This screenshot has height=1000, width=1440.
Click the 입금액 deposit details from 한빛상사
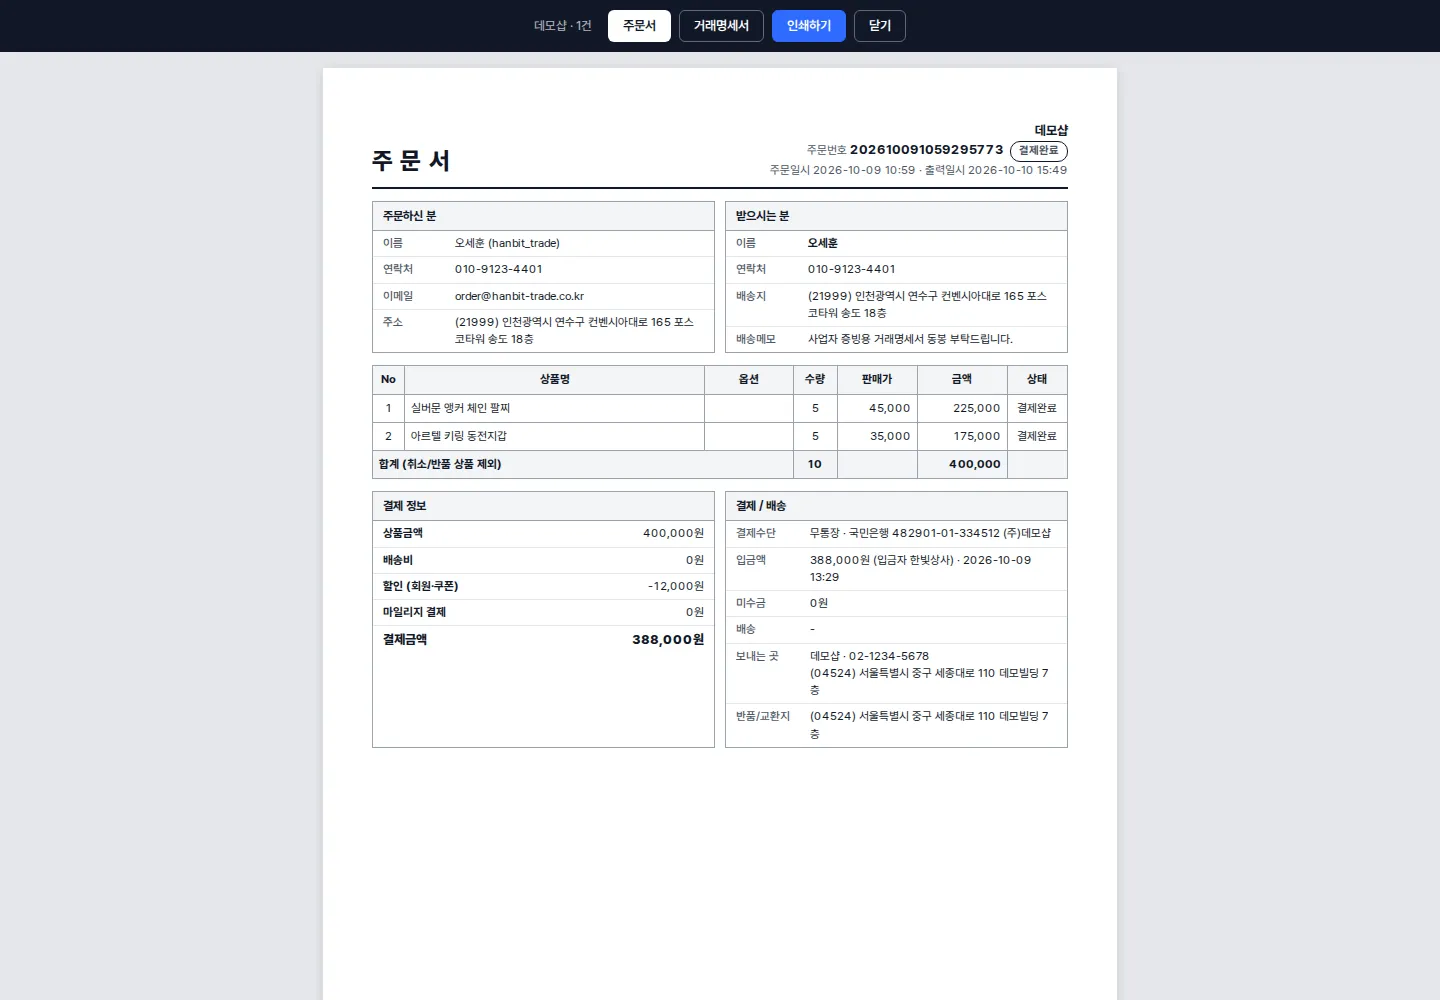920,569
